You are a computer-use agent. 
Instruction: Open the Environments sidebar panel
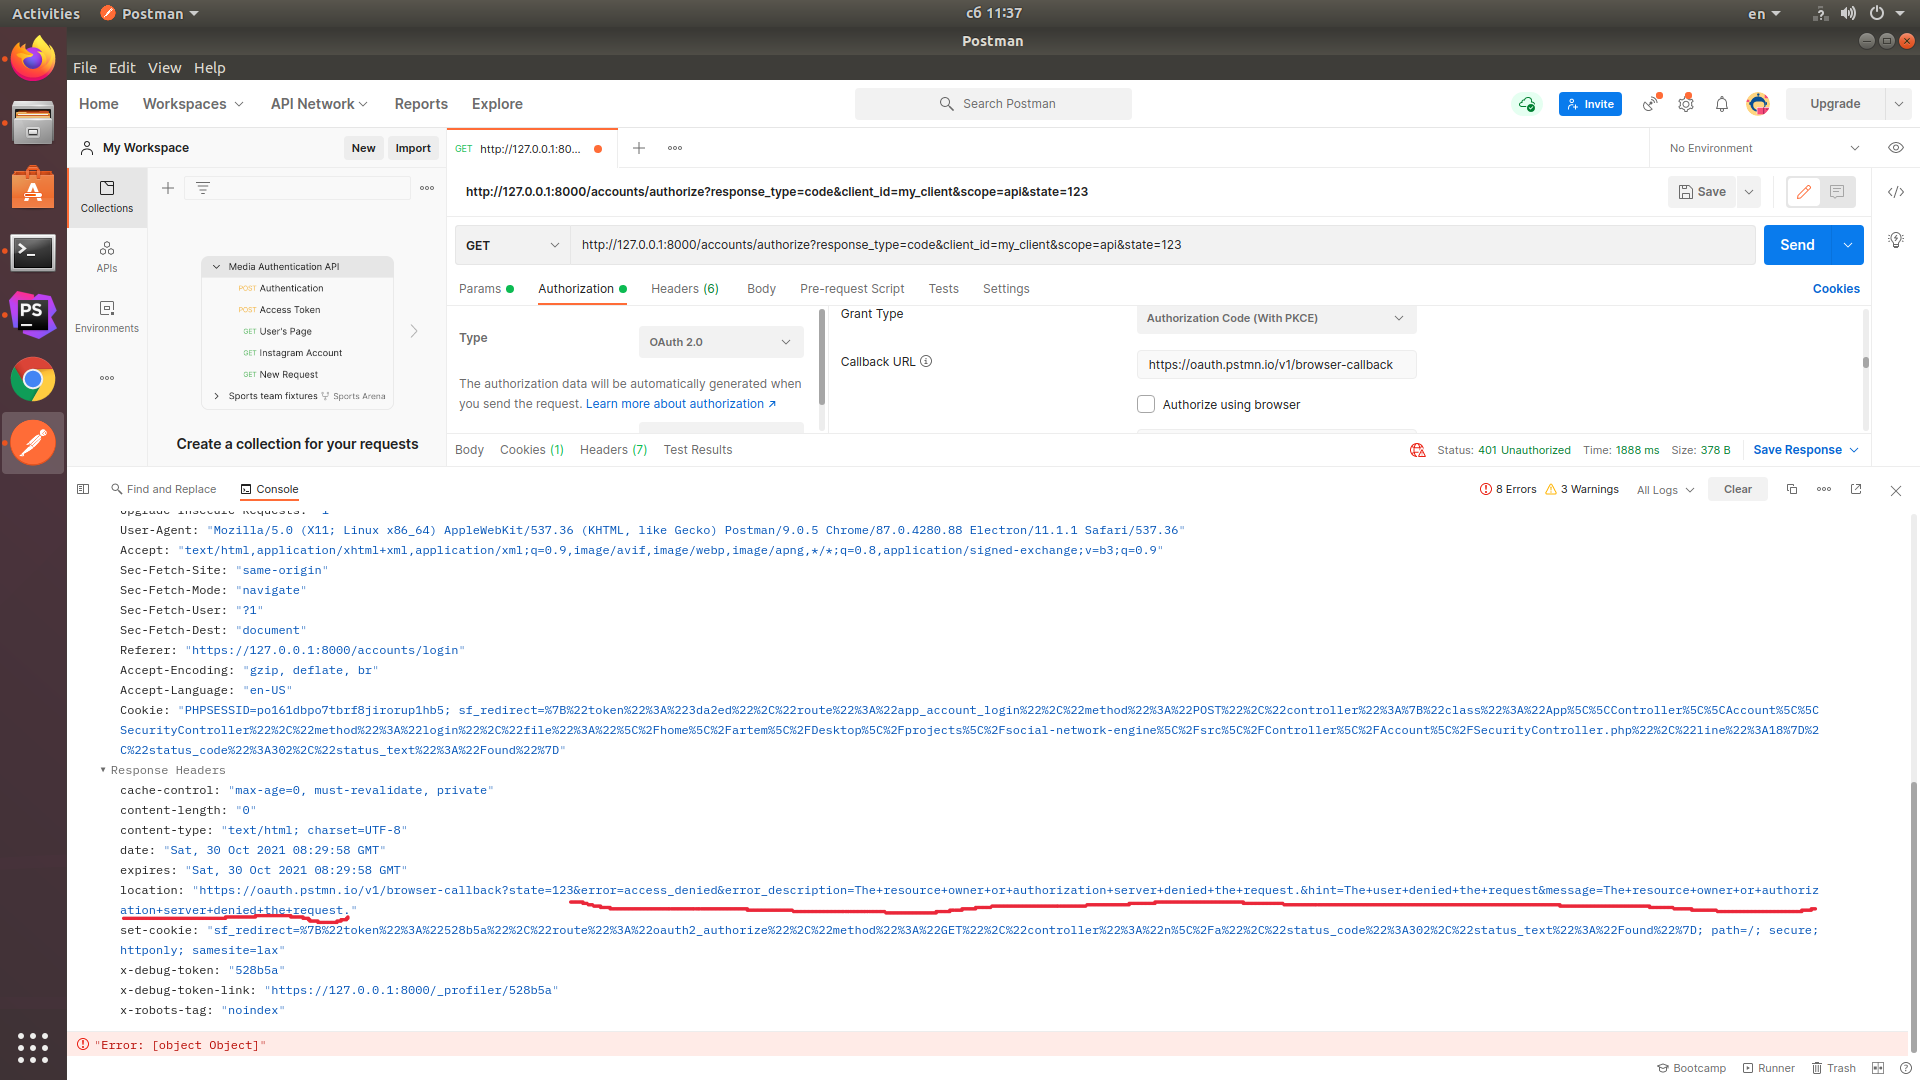[x=106, y=316]
